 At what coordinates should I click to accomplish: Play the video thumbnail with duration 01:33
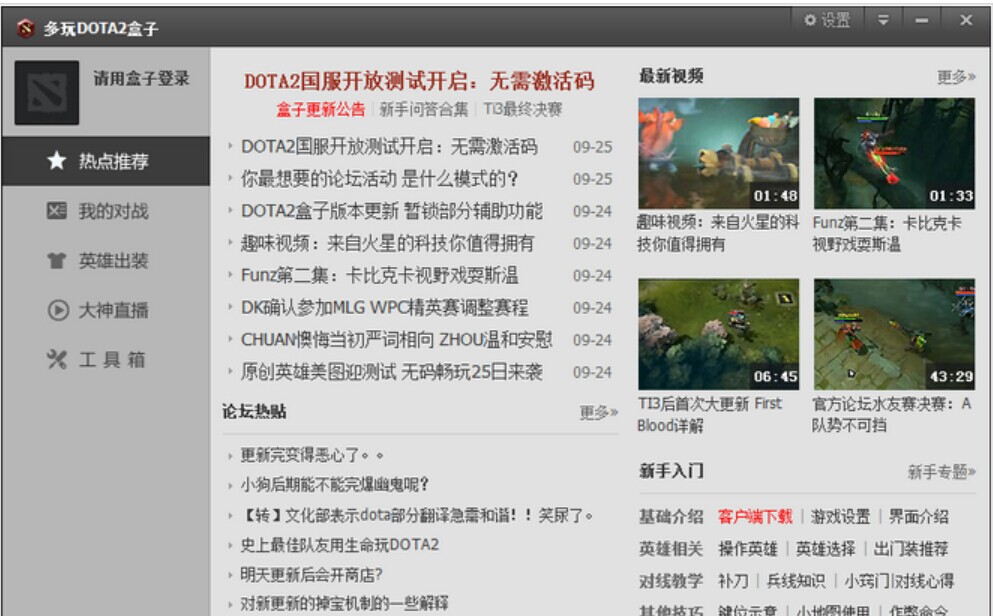coord(894,153)
